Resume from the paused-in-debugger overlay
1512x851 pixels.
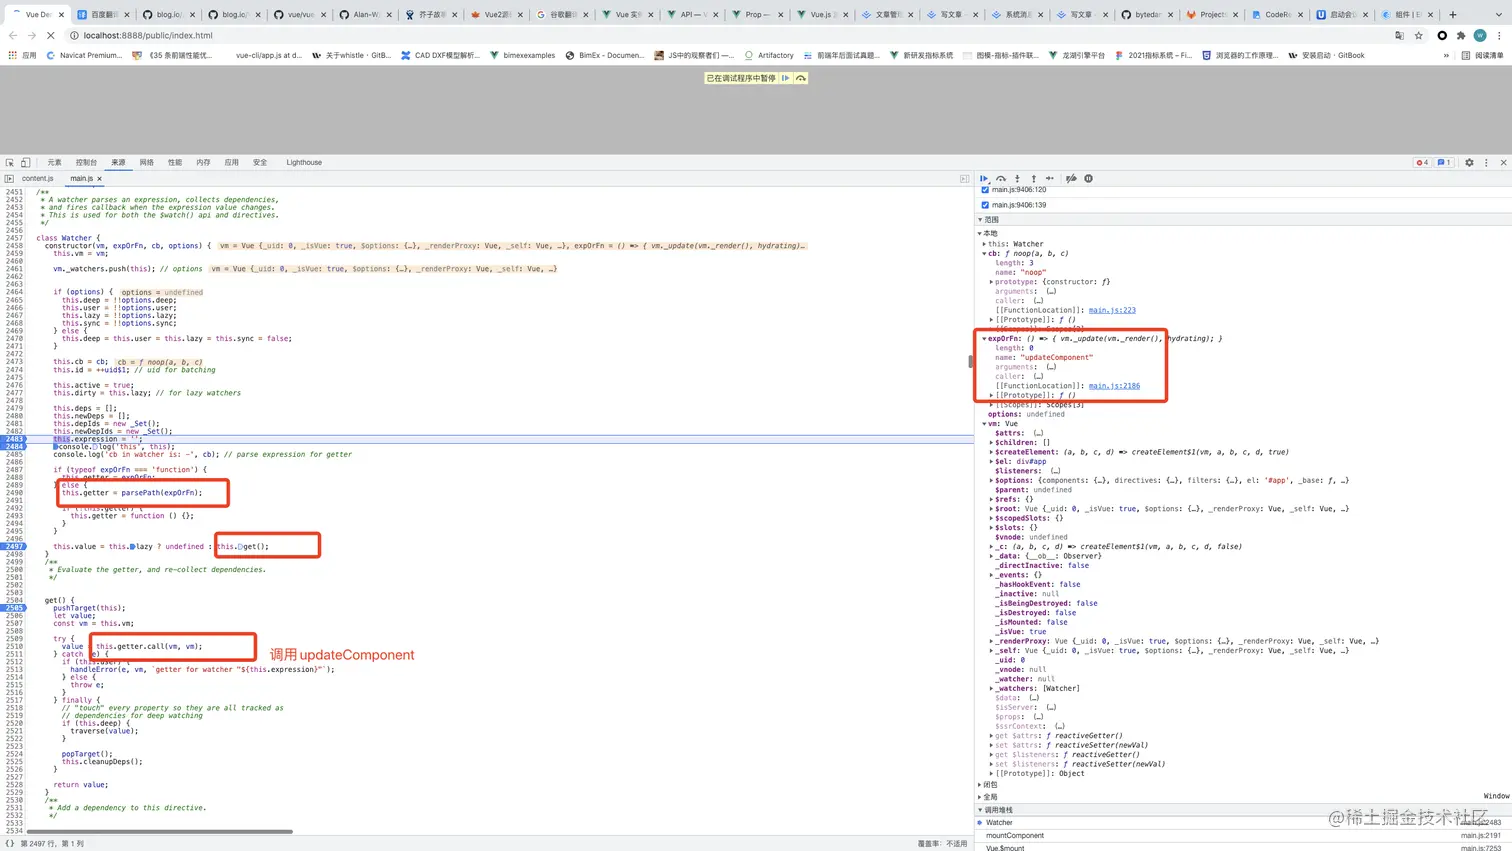point(786,78)
